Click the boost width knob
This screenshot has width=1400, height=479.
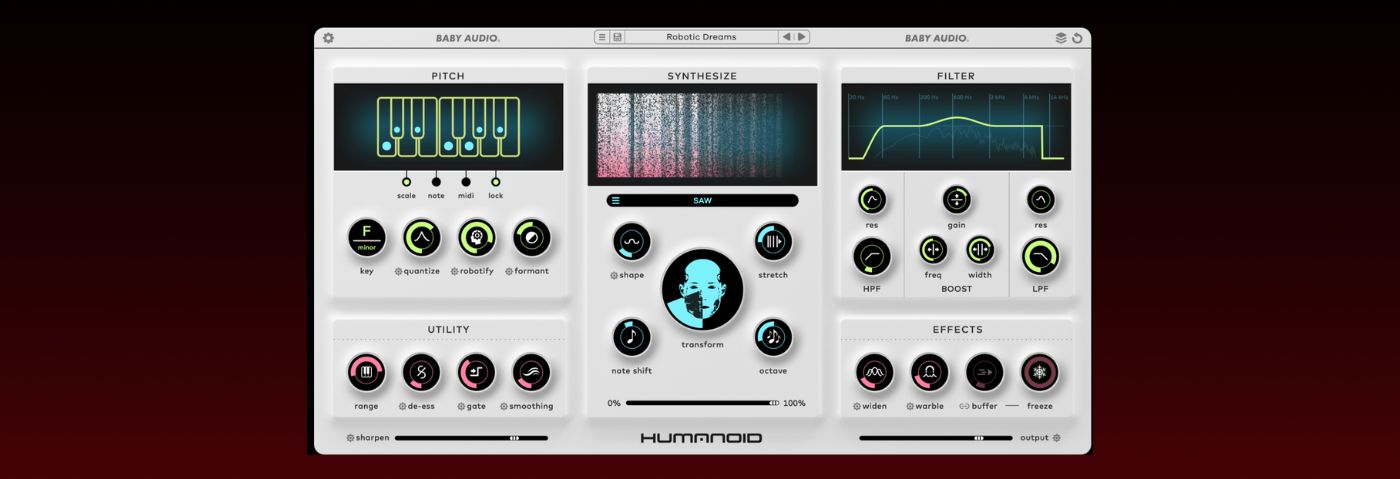click(980, 250)
